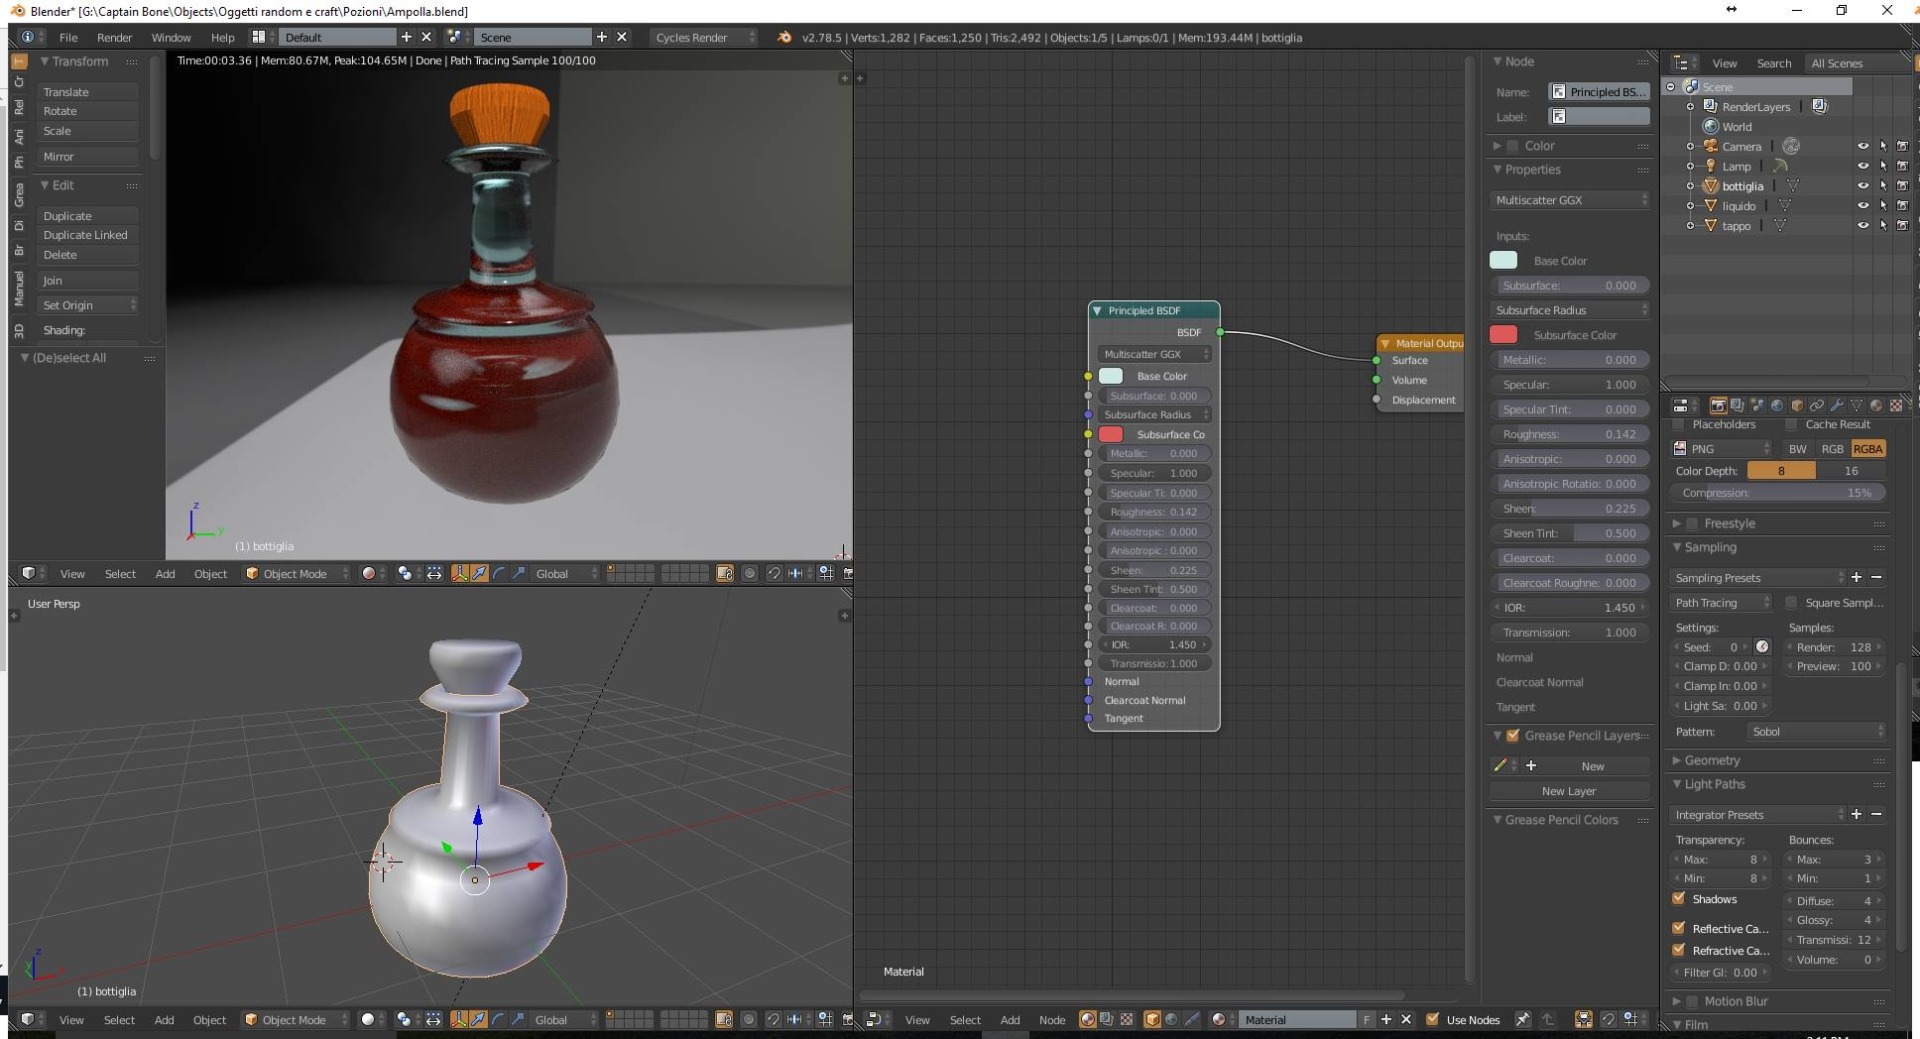Viewport: 1920px width, 1039px height.
Task: Open Node menu in node editor header
Action: [1051, 1019]
